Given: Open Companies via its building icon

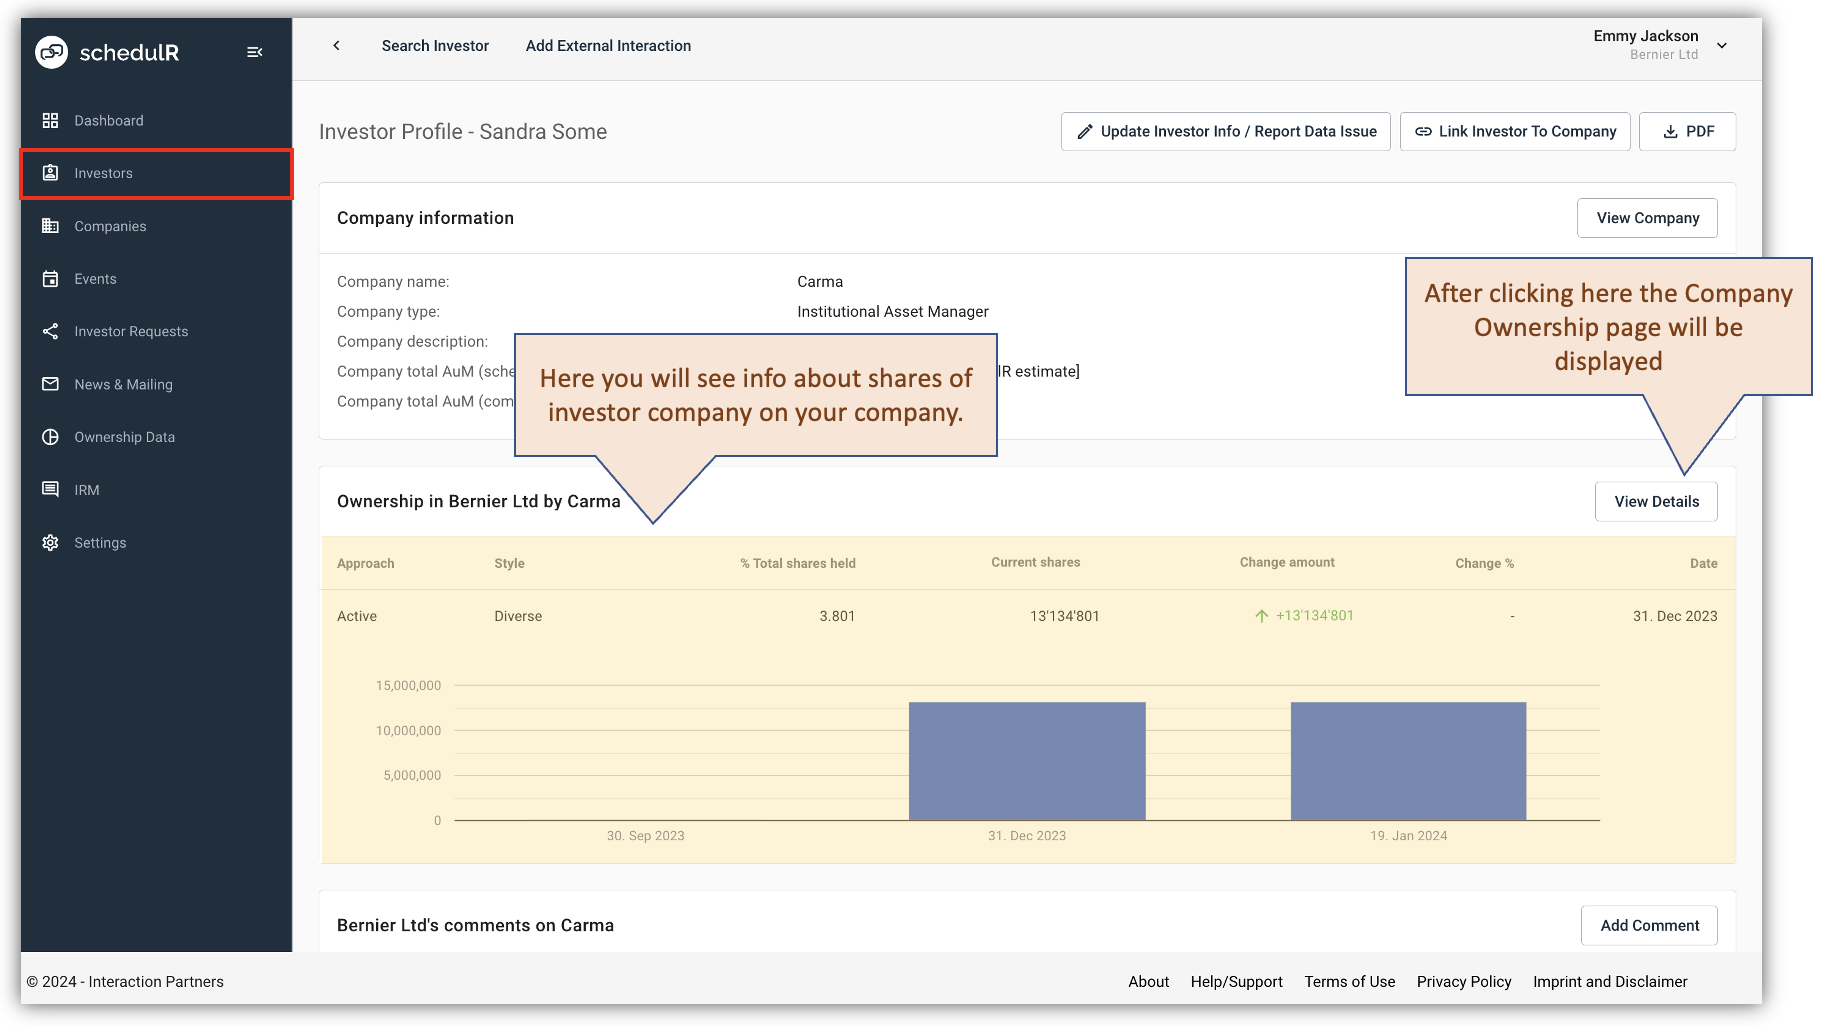Looking at the screenshot, I should pos(50,226).
